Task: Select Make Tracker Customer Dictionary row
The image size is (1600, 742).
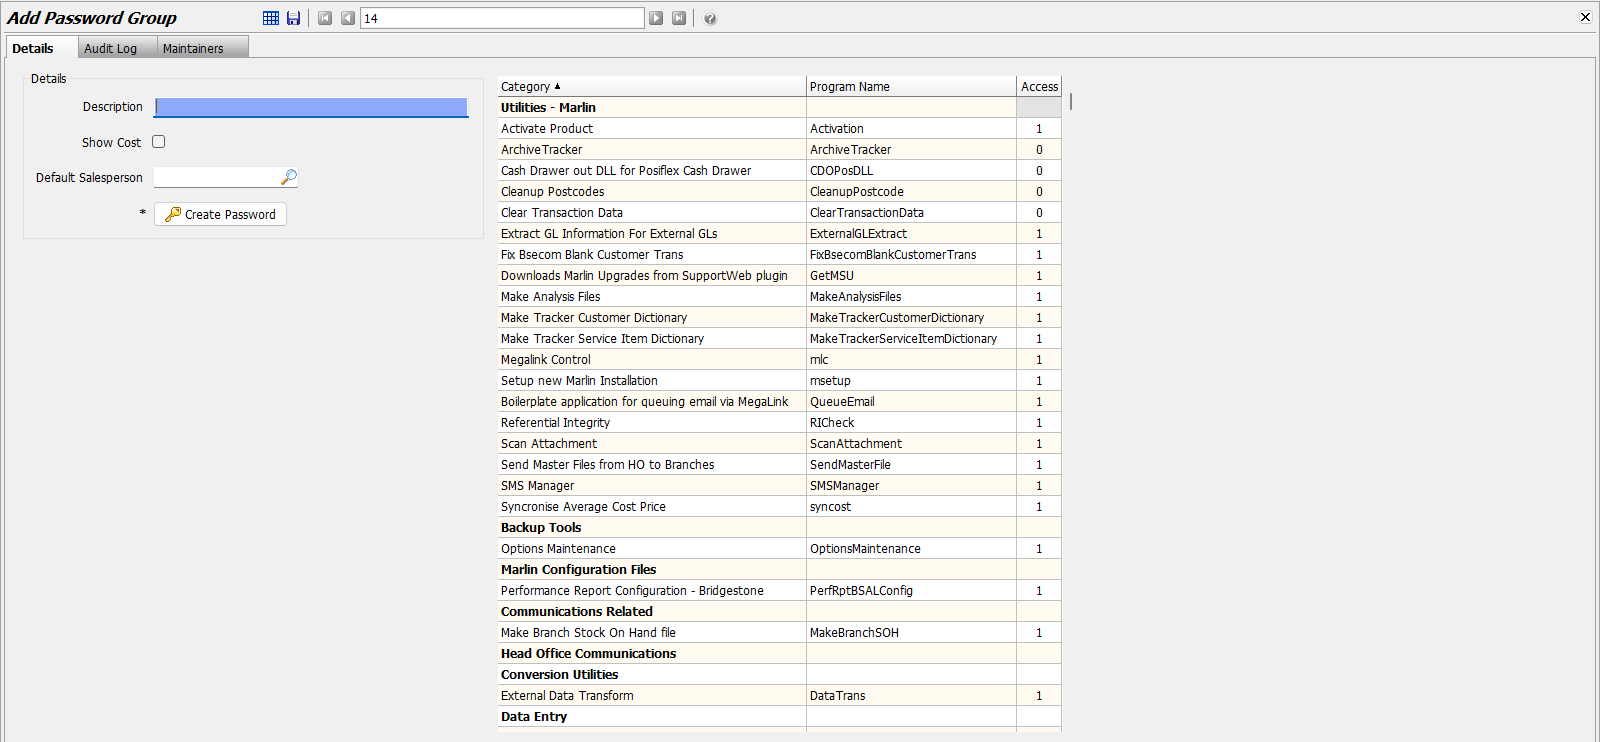Action: coord(779,317)
